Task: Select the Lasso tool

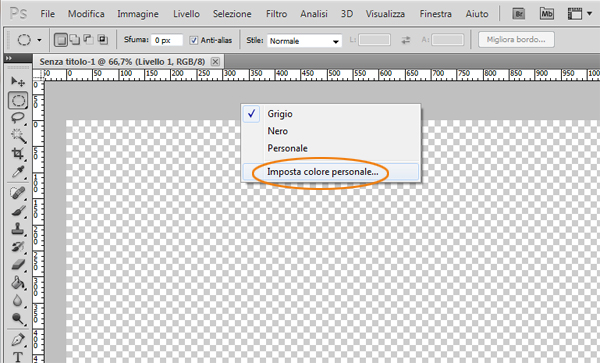Action: click(18, 118)
